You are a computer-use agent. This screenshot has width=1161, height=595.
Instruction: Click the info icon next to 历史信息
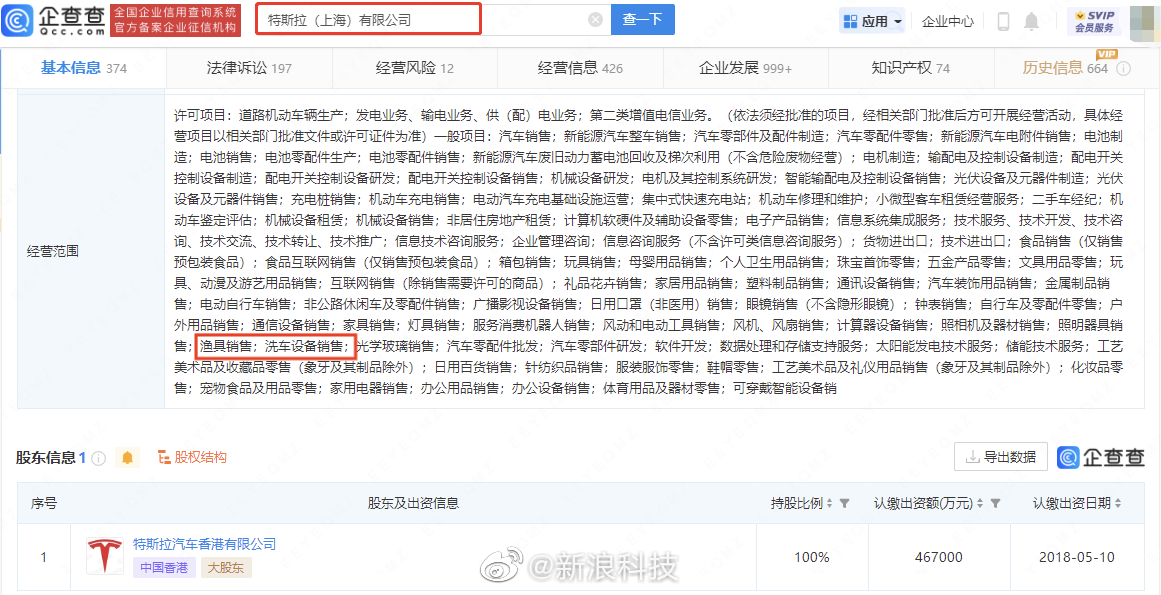(1122, 69)
